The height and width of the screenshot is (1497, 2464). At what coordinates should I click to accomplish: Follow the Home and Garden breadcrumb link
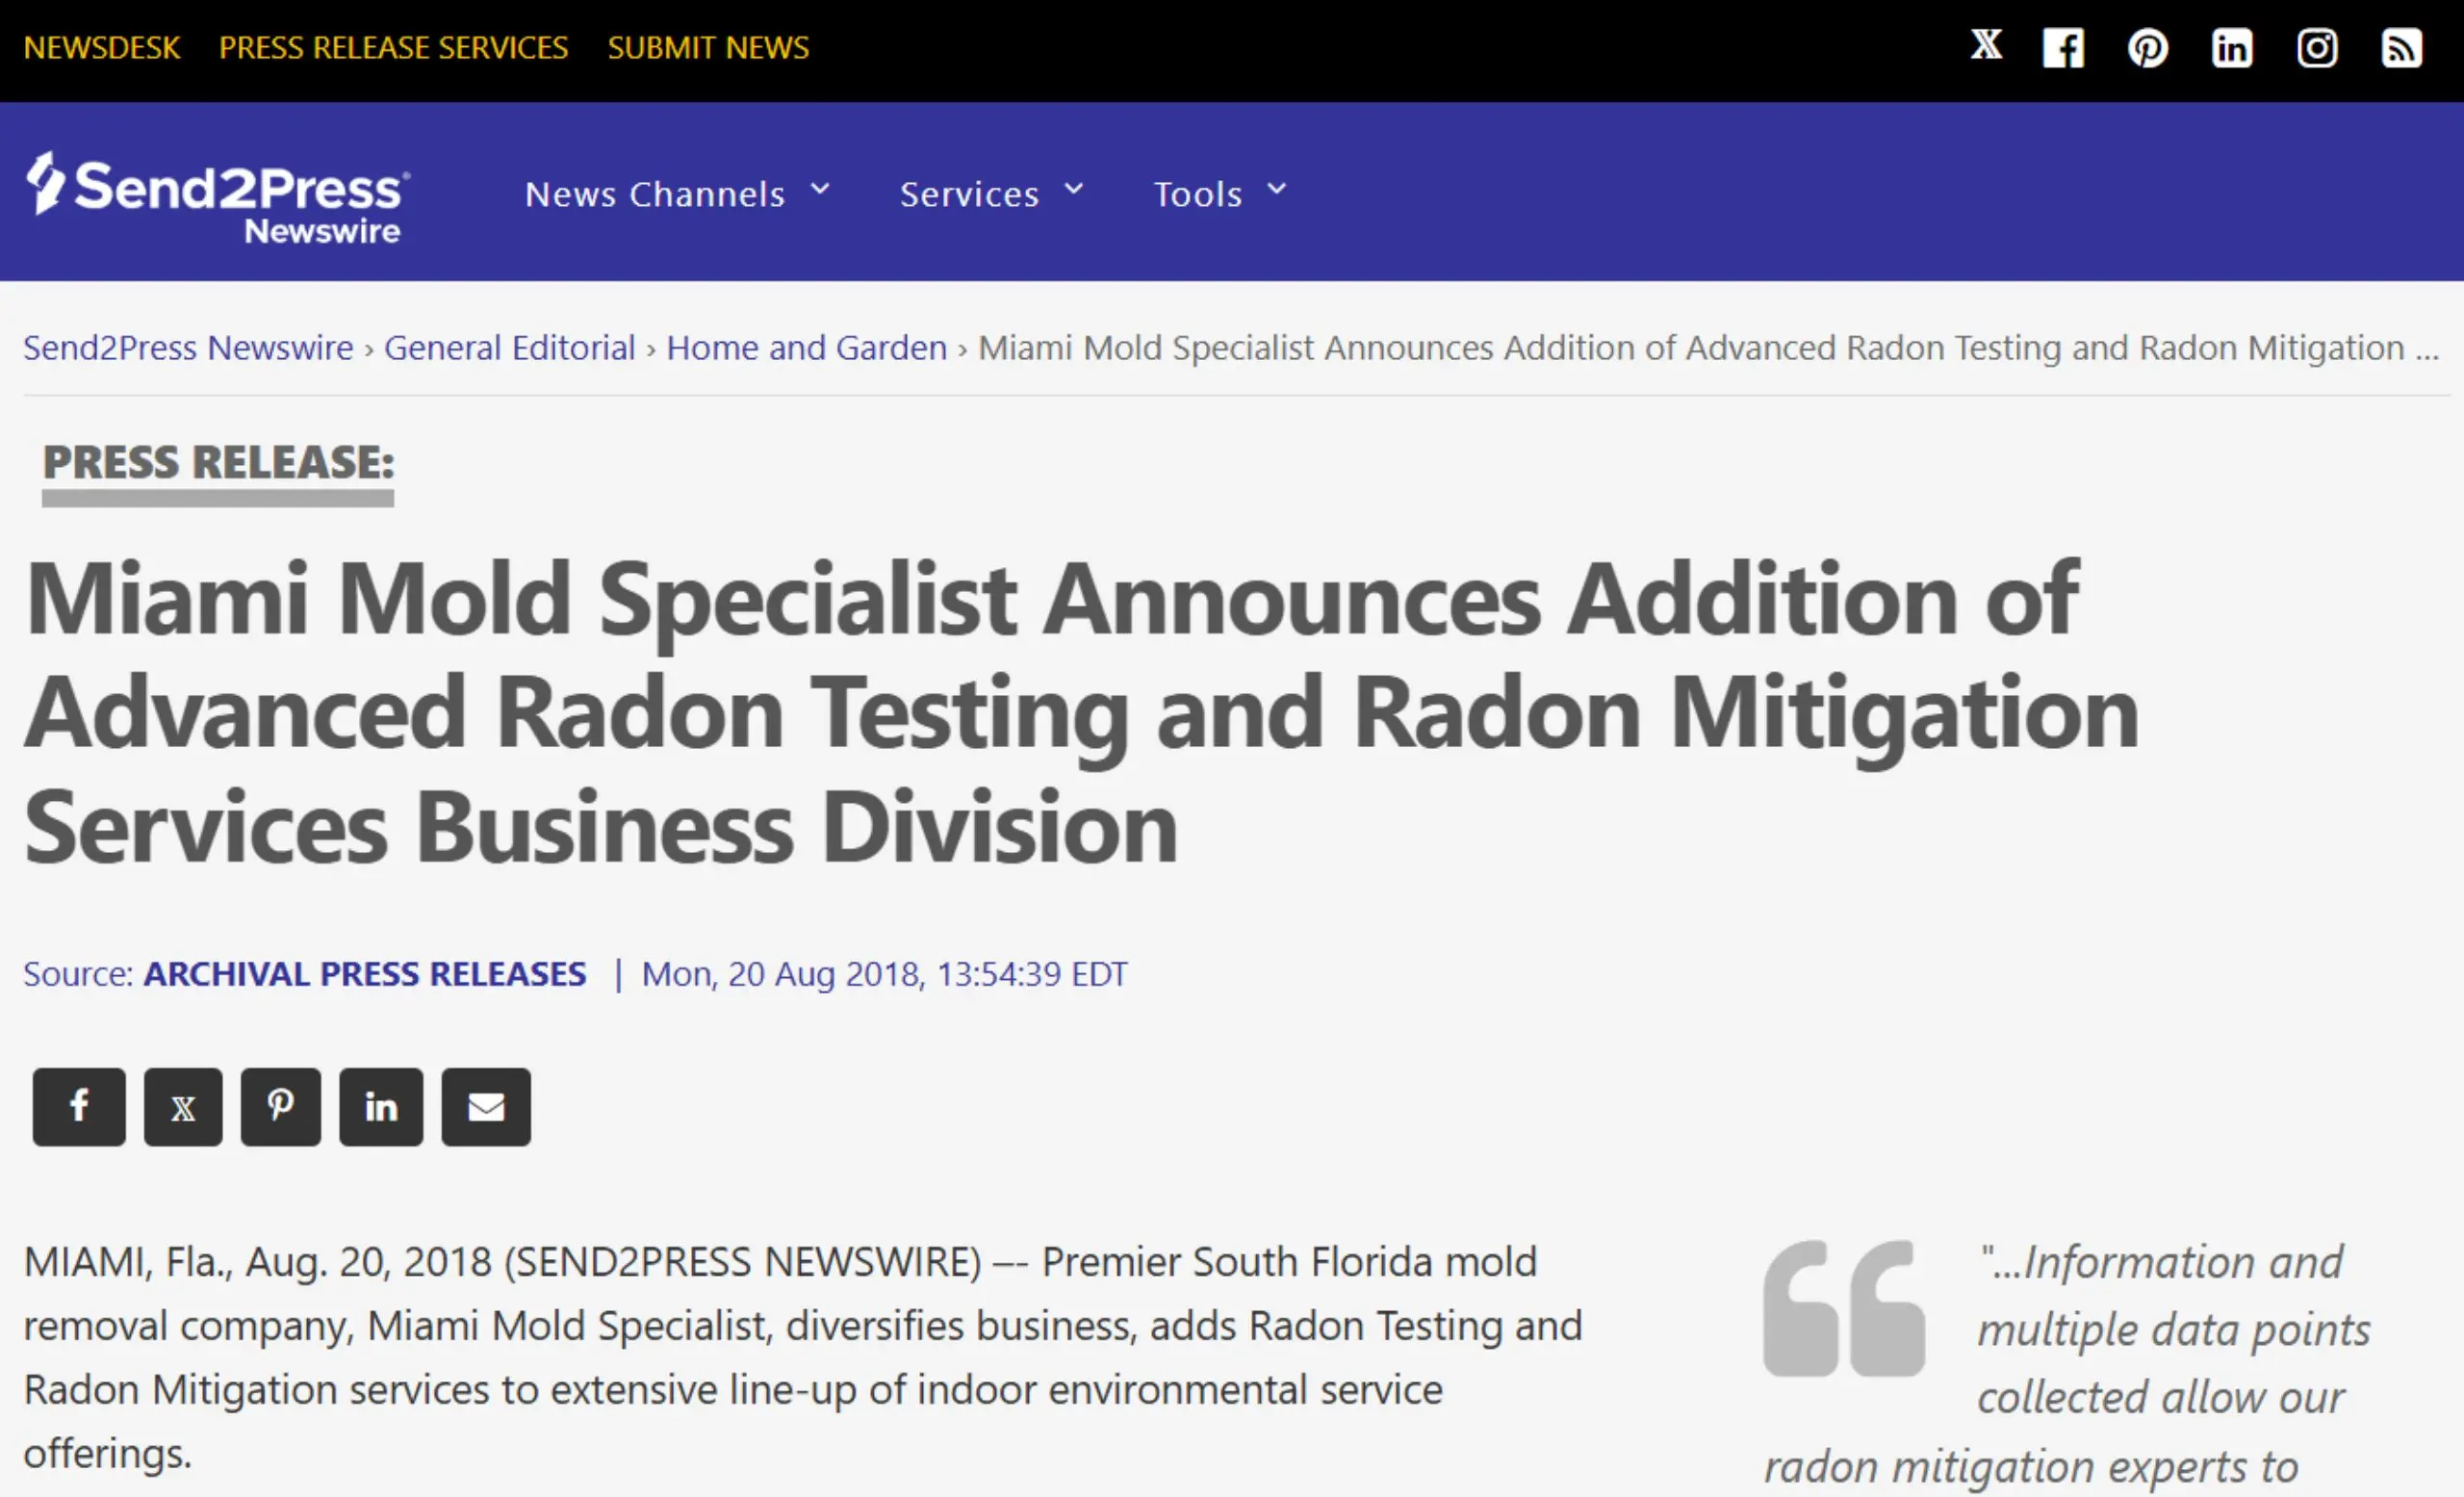coord(807,347)
